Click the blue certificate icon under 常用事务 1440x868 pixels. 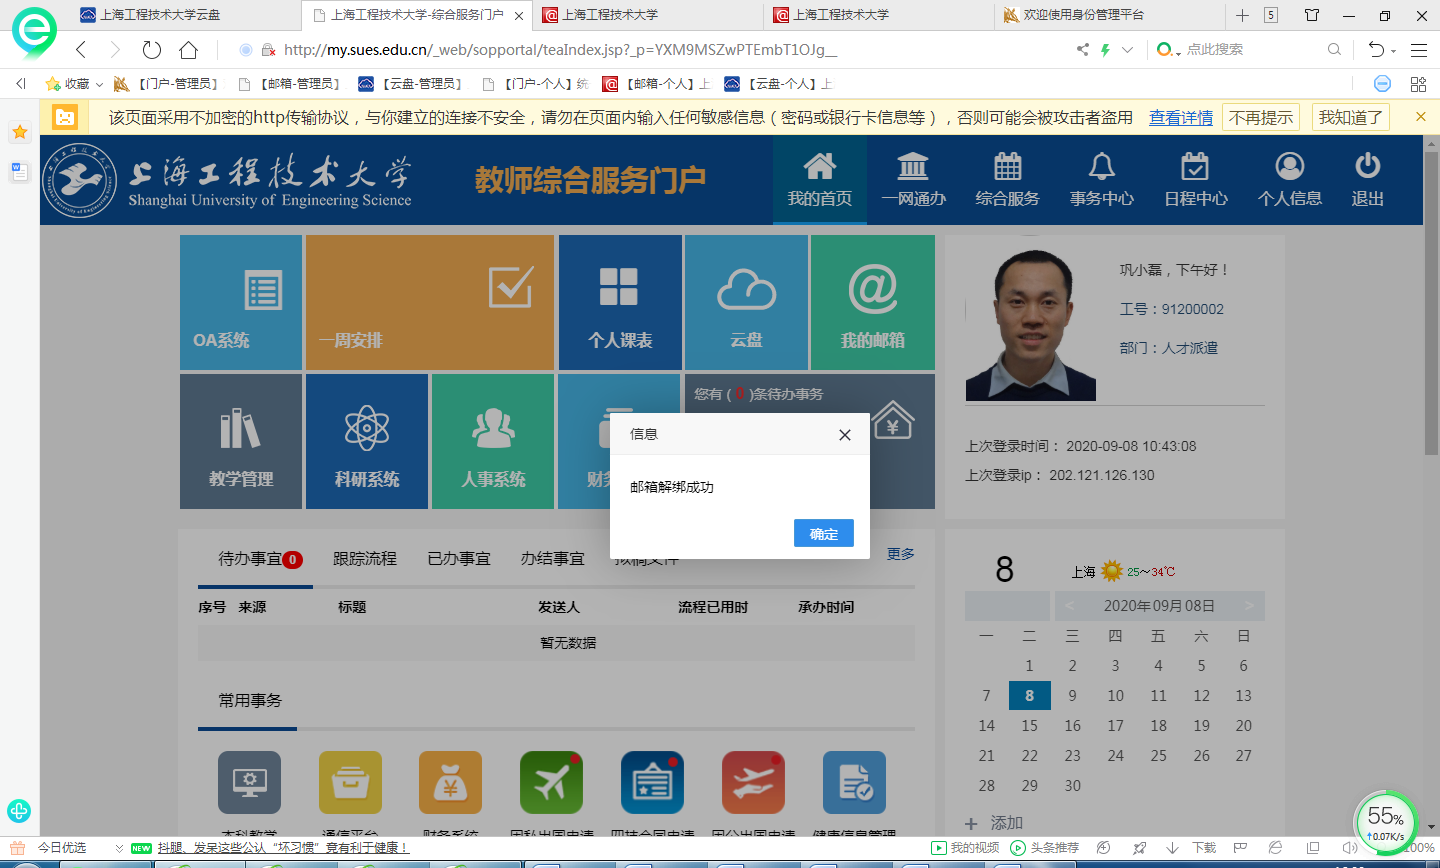pos(652,782)
